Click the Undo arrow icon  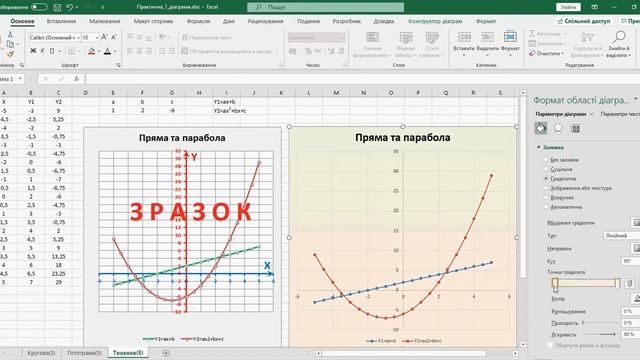[x=70, y=7]
